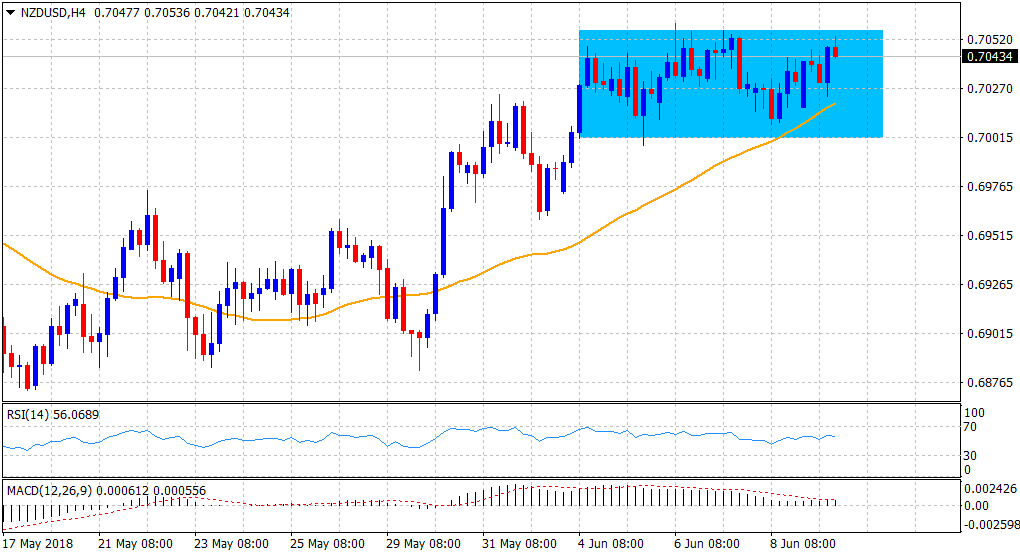Image resolution: width=1020 pixels, height=556 pixels.
Task: Click the 0.69765 price axis level
Action: [988, 186]
